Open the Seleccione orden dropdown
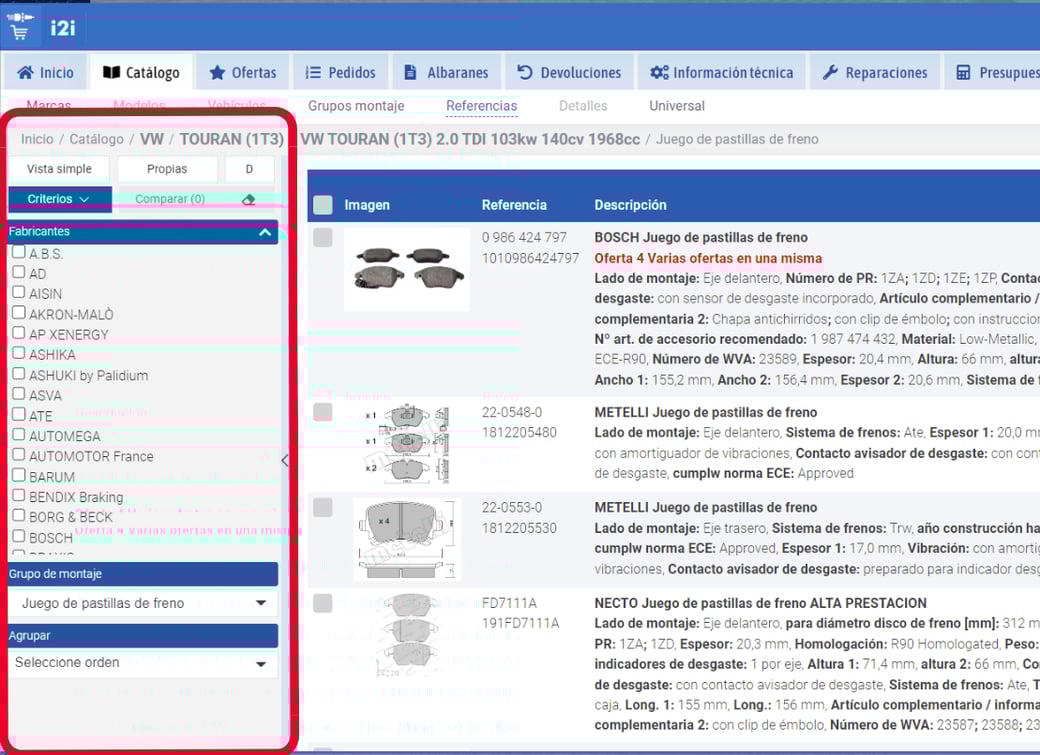 pos(143,663)
